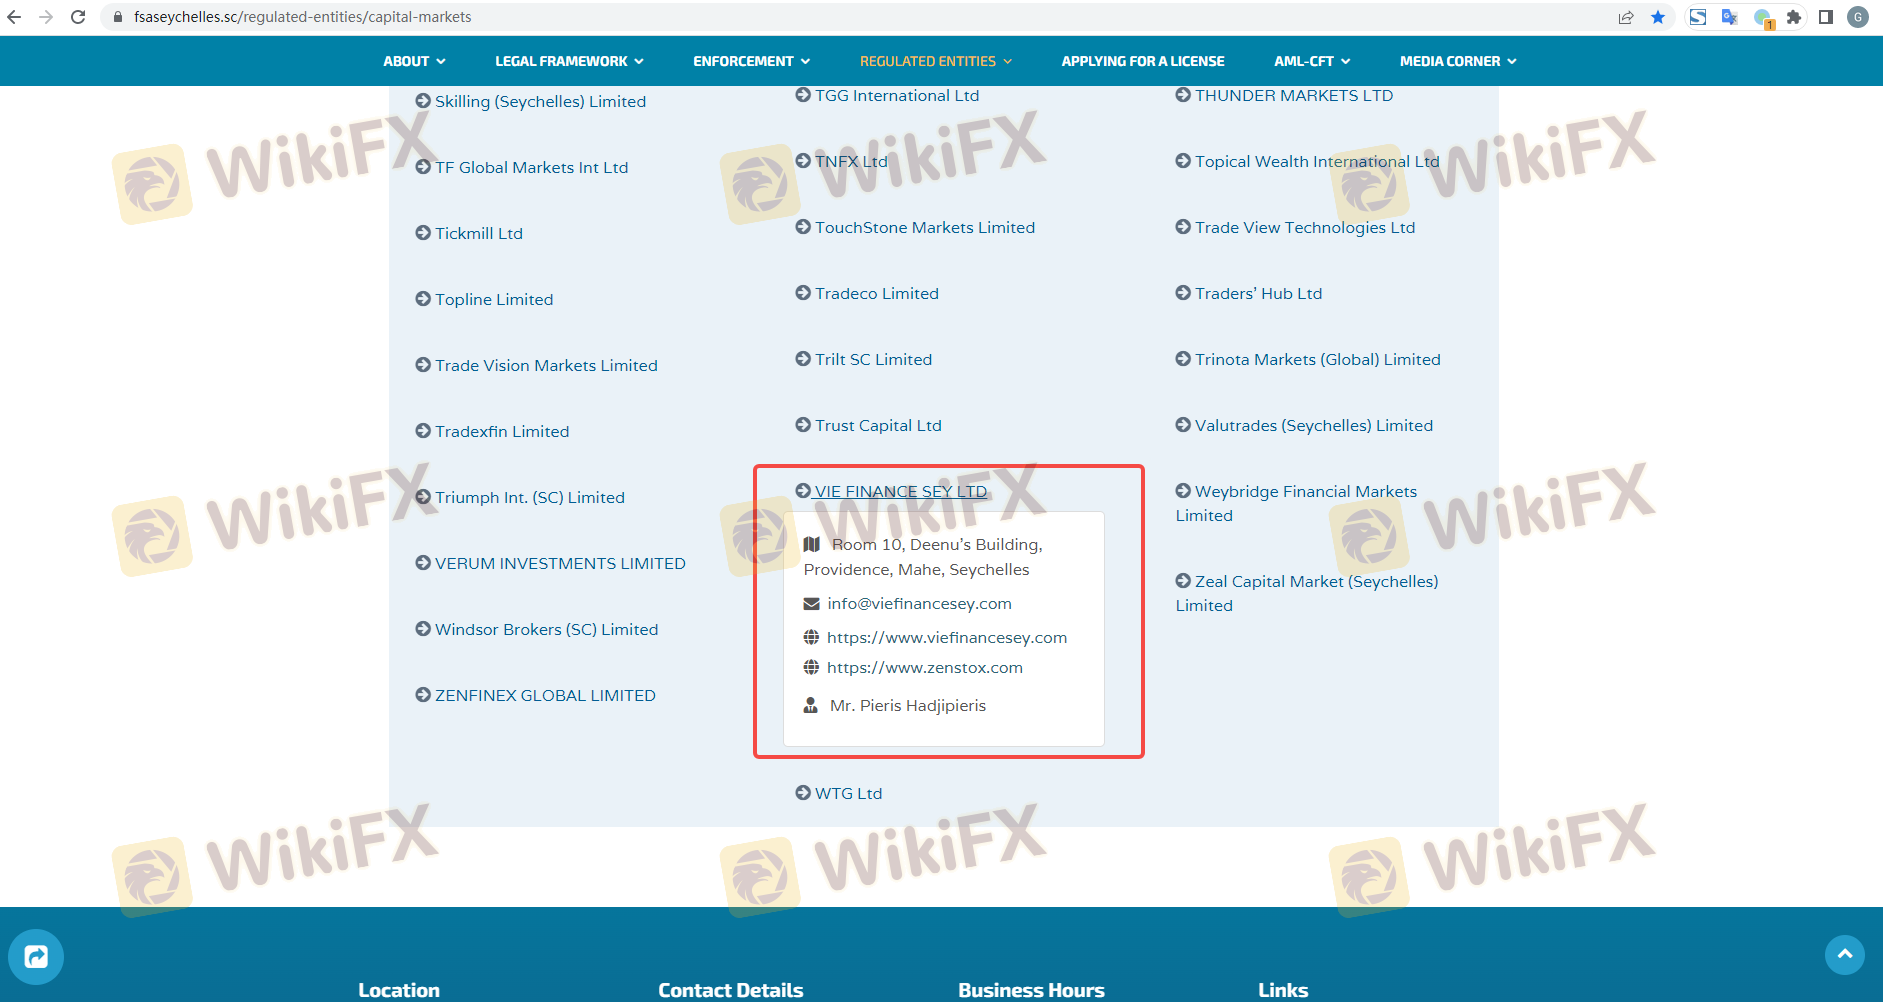The image size is (1883, 1002).
Task: Click arrow icon next to Trust Capital Ltd
Action: tap(803, 425)
